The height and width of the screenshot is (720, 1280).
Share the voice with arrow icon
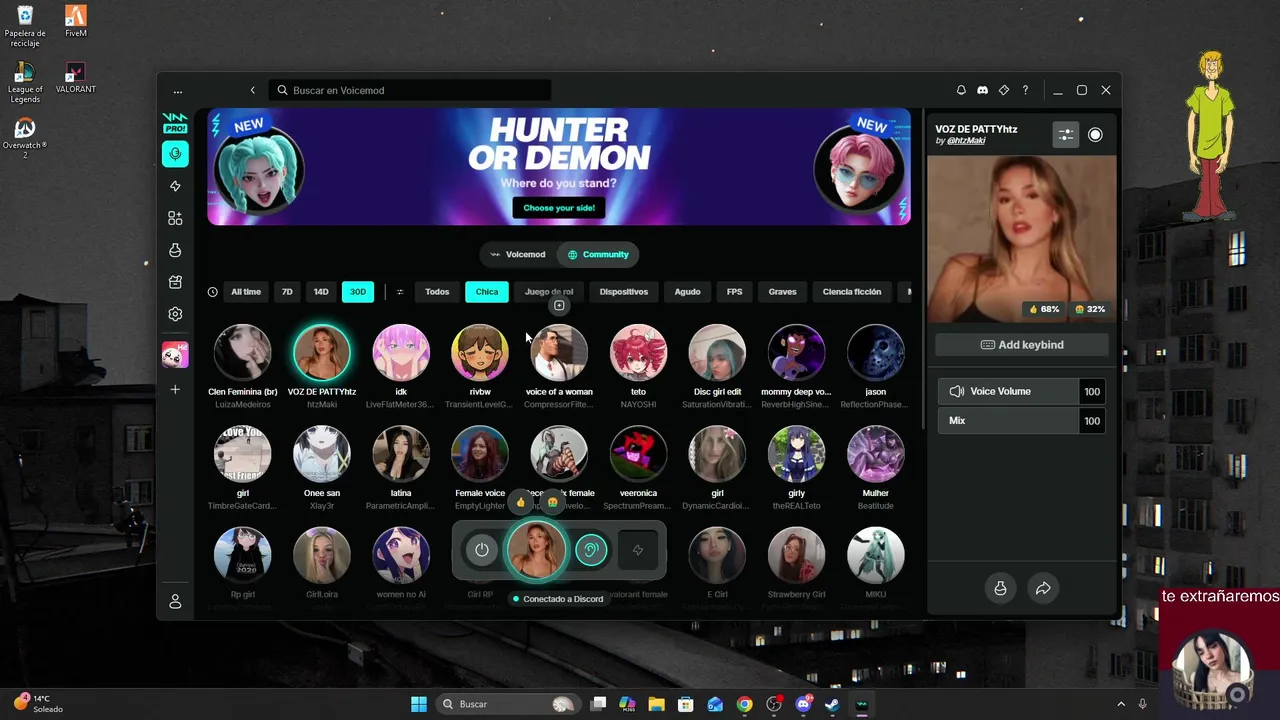click(x=1043, y=588)
